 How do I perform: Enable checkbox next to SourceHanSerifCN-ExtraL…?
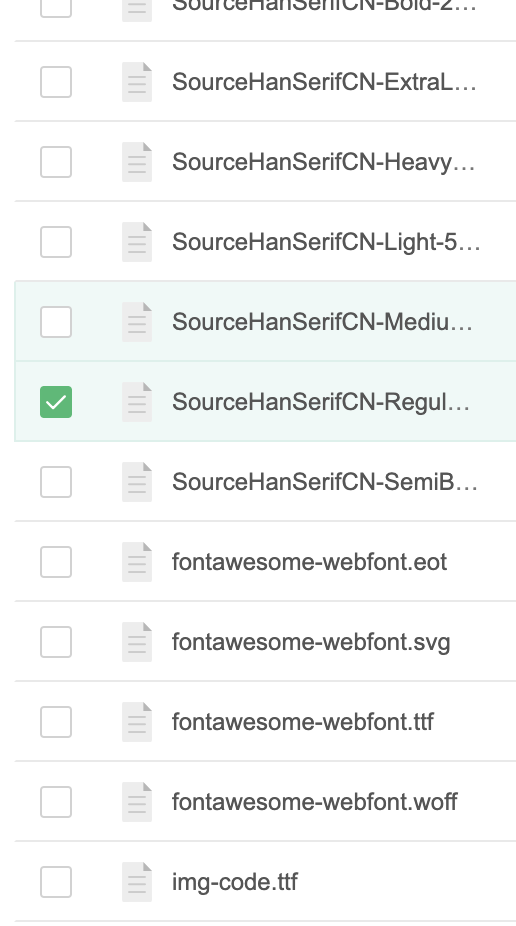pyautogui.click(x=56, y=81)
